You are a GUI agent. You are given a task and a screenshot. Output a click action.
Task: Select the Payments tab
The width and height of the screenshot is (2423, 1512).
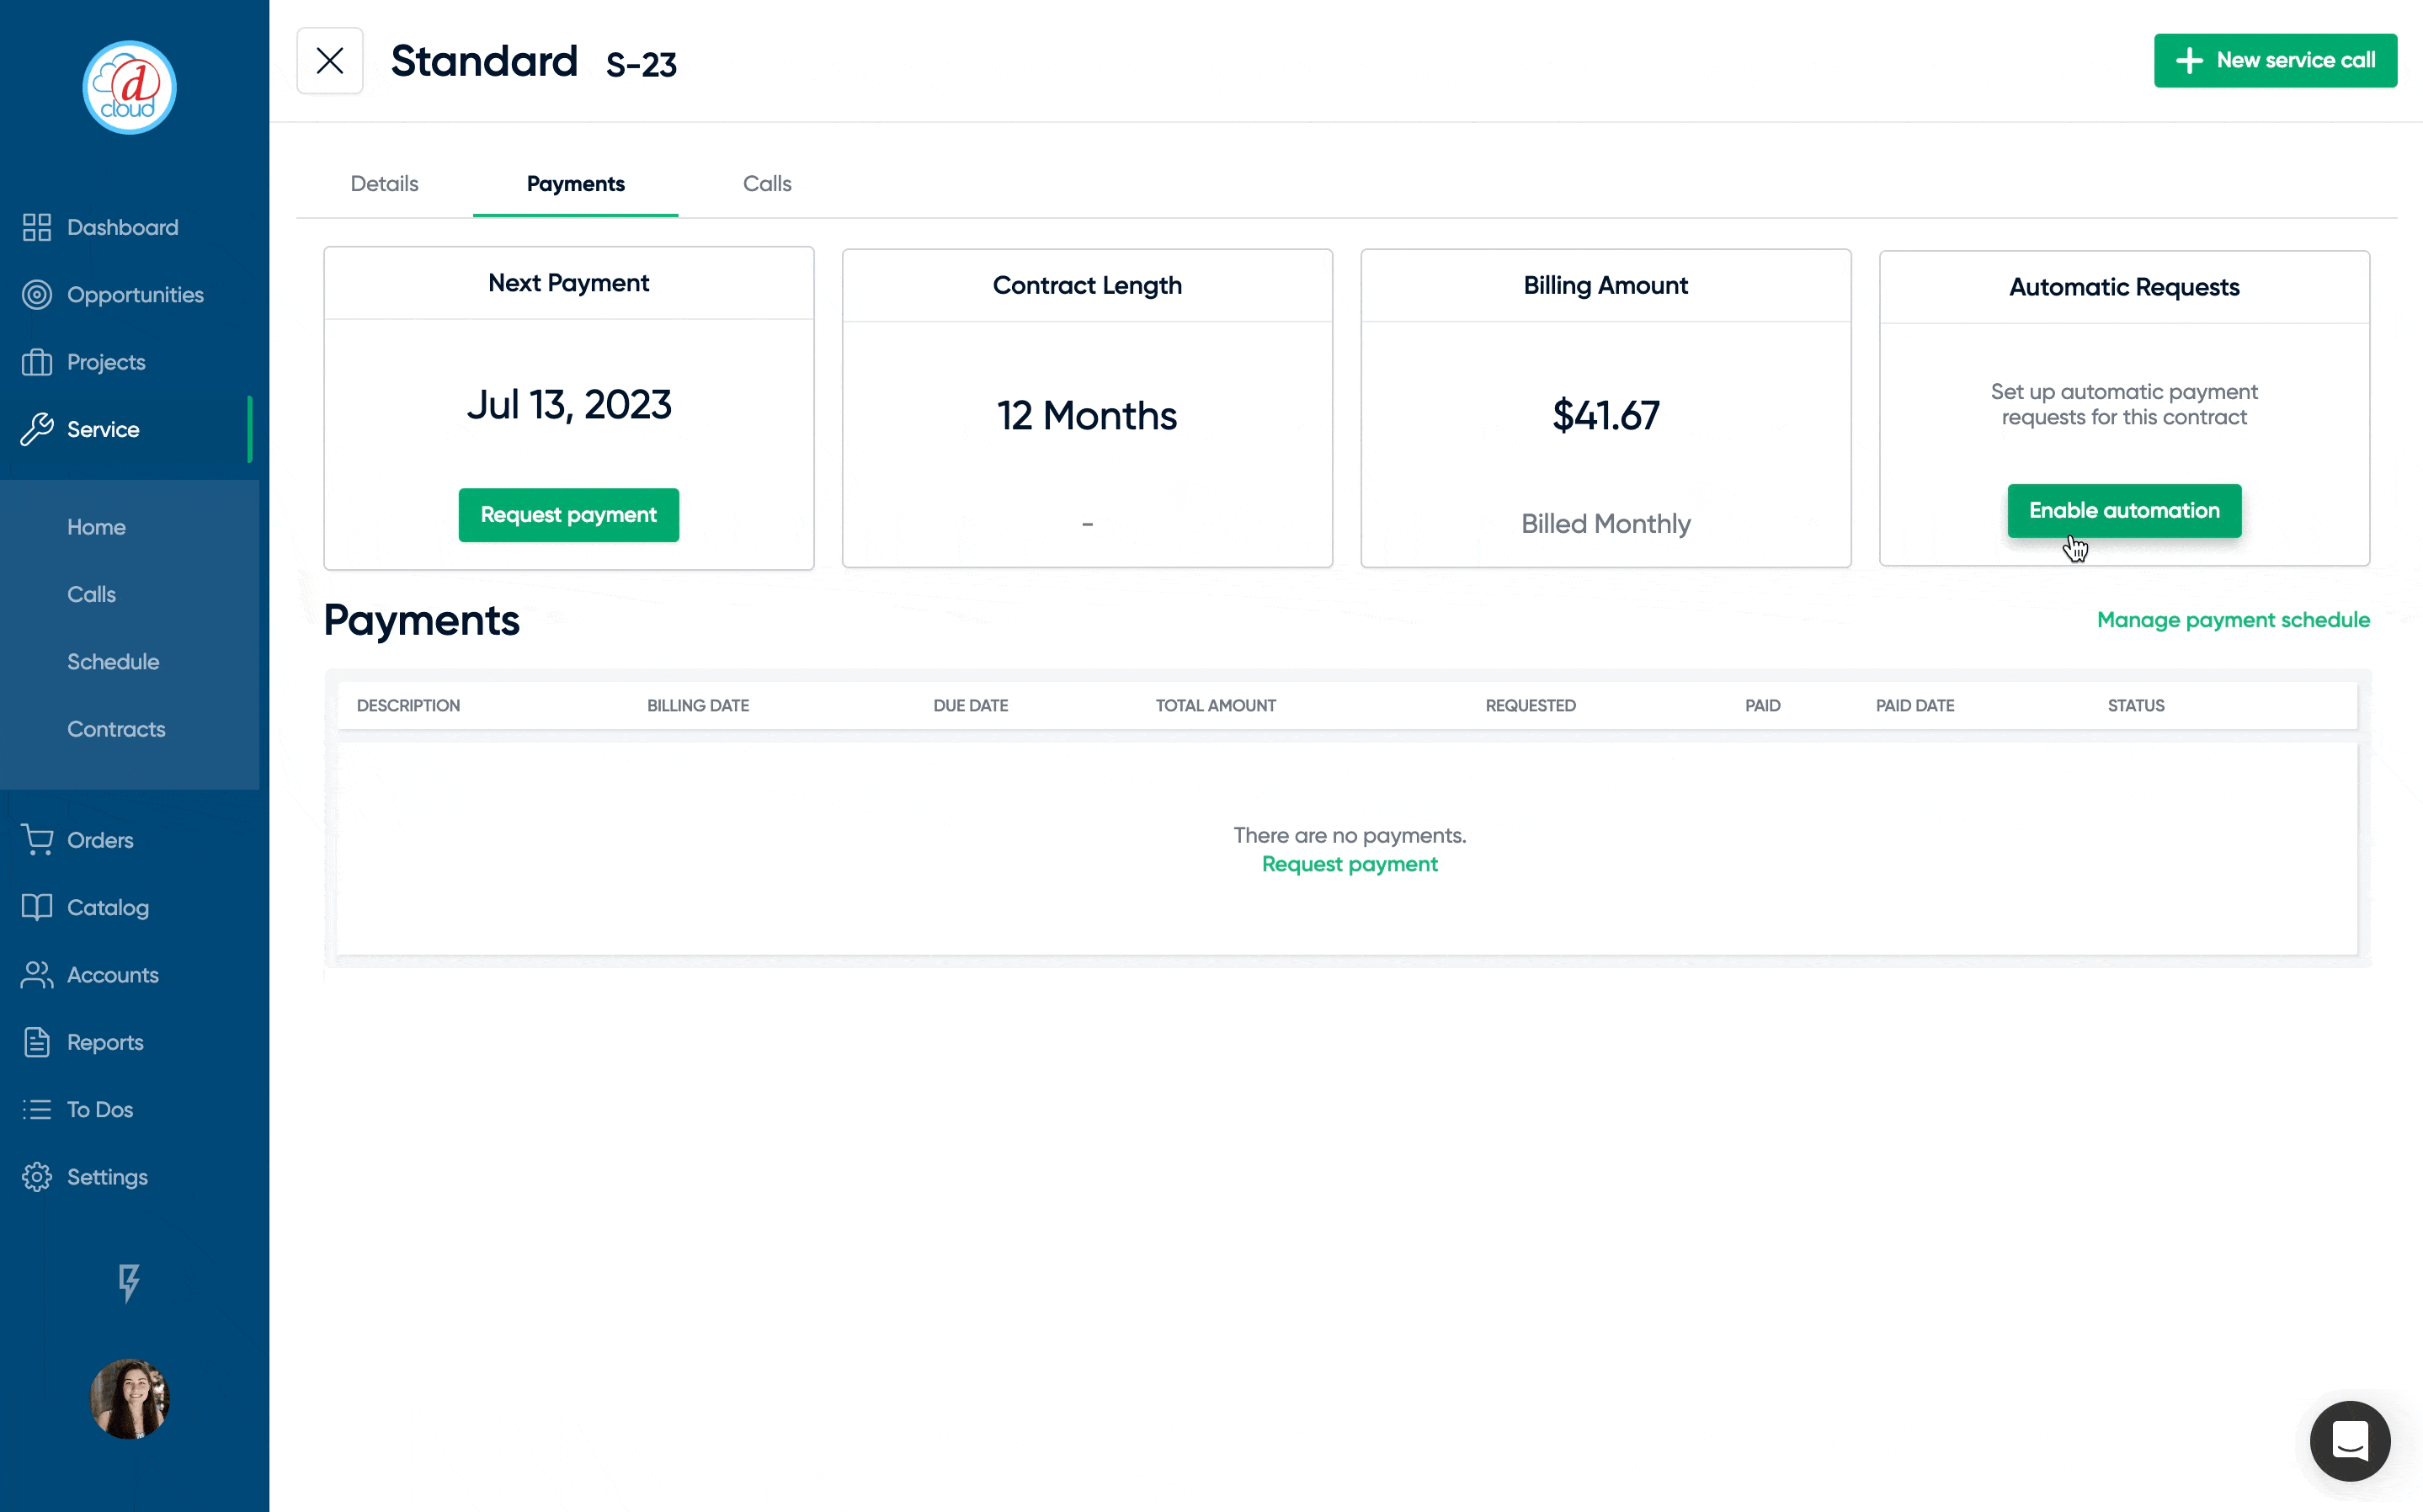pyautogui.click(x=576, y=184)
